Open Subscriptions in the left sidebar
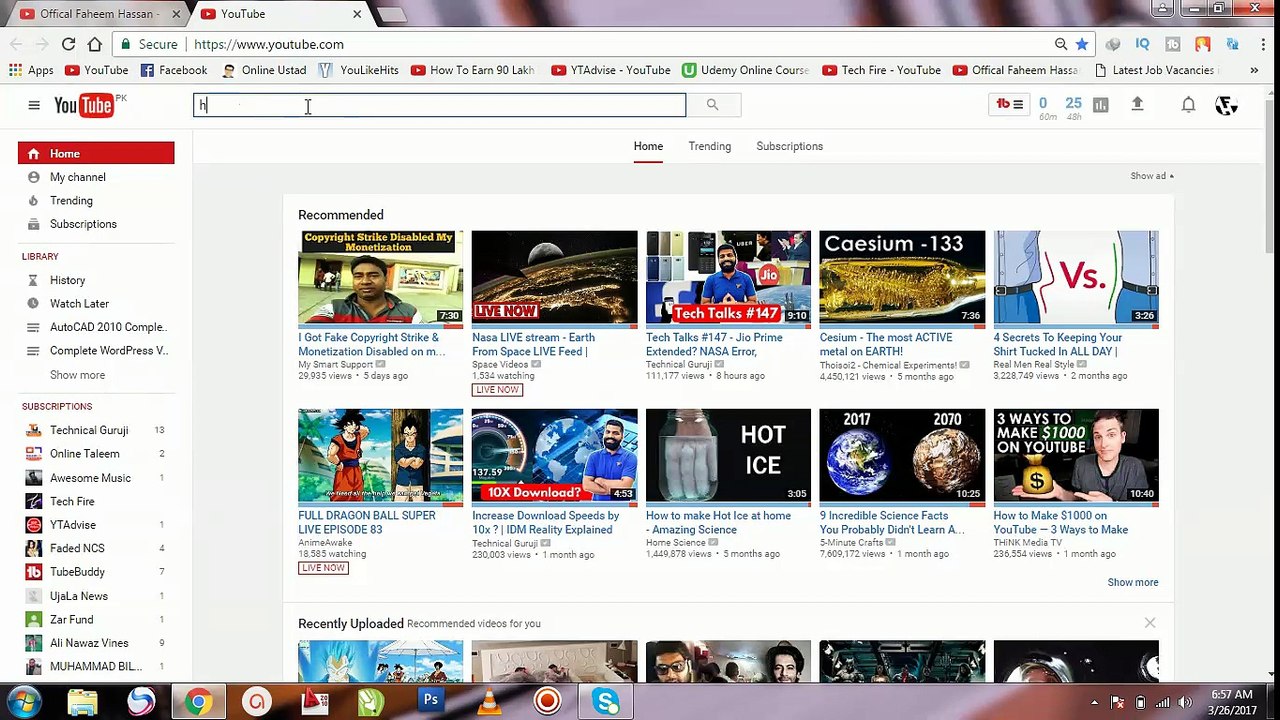This screenshot has height=720, width=1280. (x=83, y=224)
